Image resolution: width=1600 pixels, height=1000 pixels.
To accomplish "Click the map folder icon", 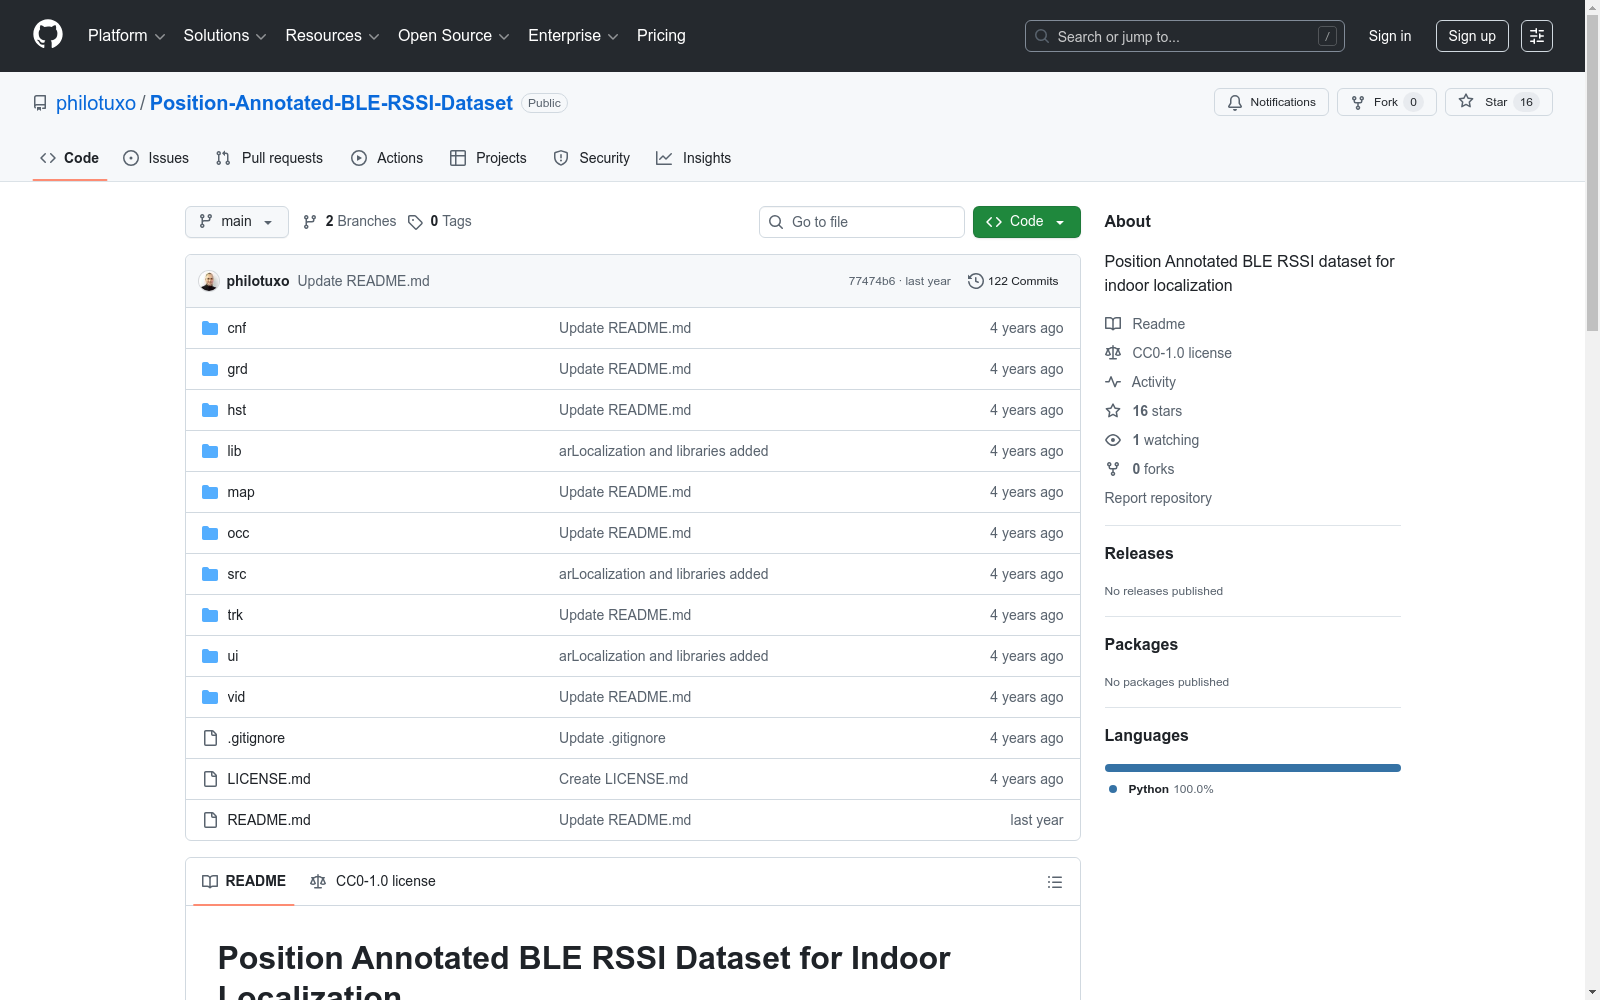I will 210,492.
